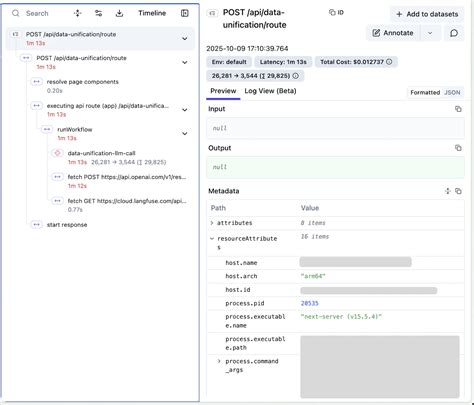Copy the Input section contents
474x405 pixels.
(x=458, y=109)
